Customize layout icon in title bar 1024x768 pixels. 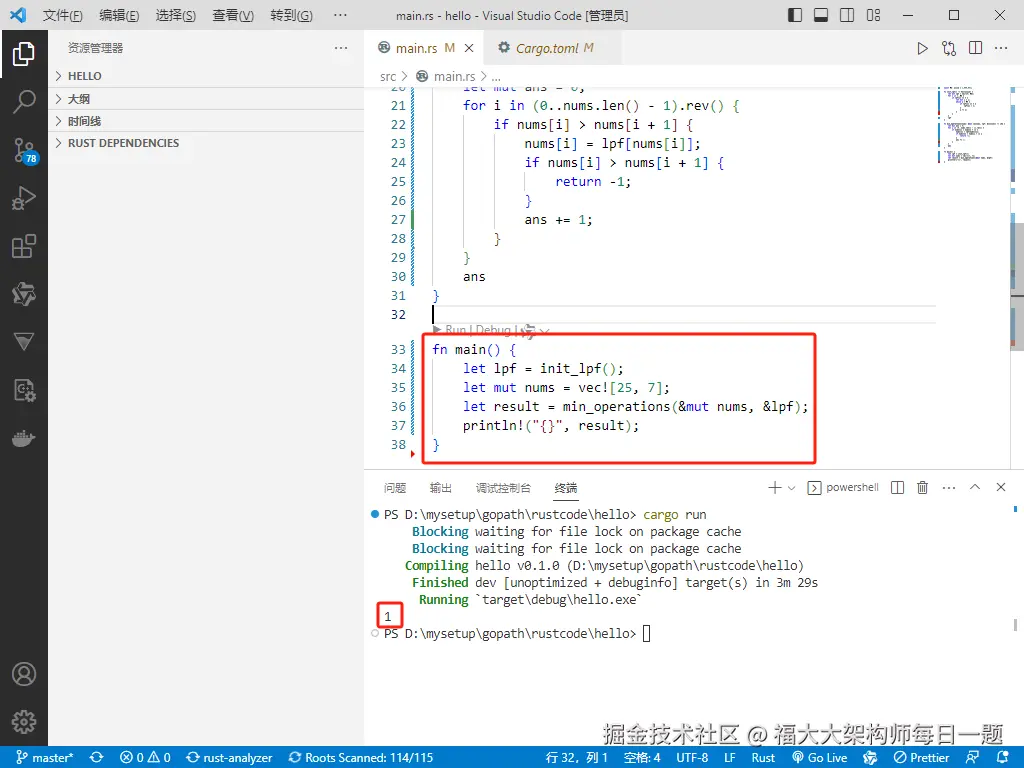tap(873, 15)
